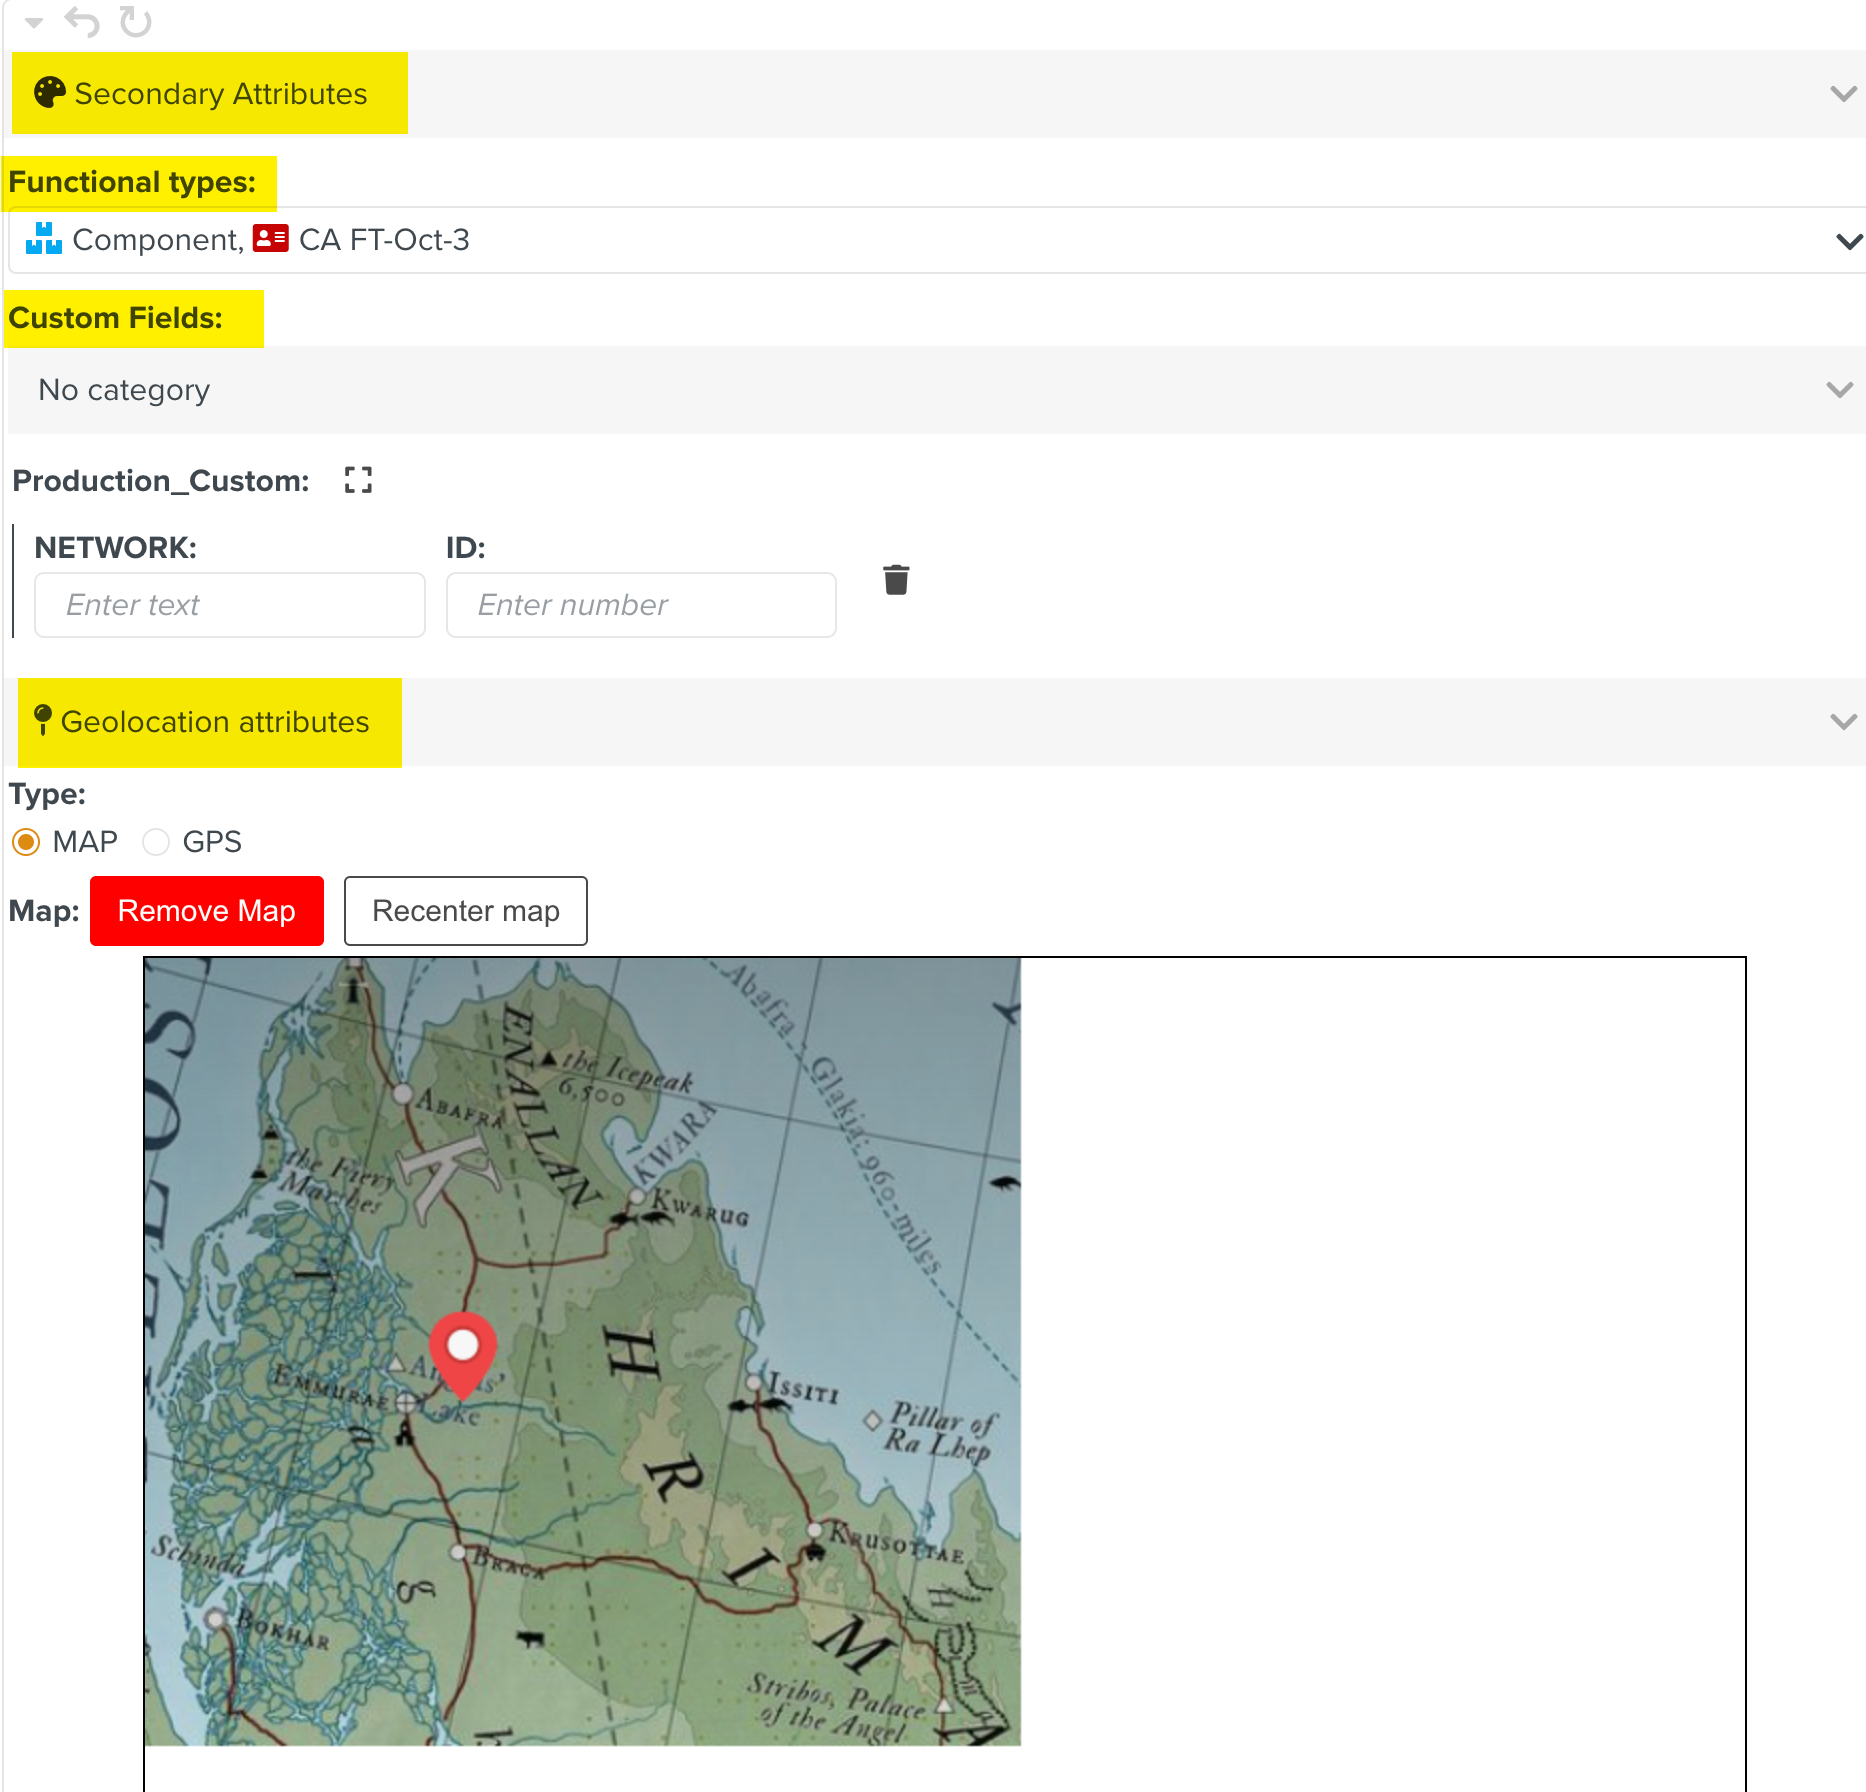The width and height of the screenshot is (1866, 1792).
Task: Click the Production_Custom field label
Action: [161, 481]
